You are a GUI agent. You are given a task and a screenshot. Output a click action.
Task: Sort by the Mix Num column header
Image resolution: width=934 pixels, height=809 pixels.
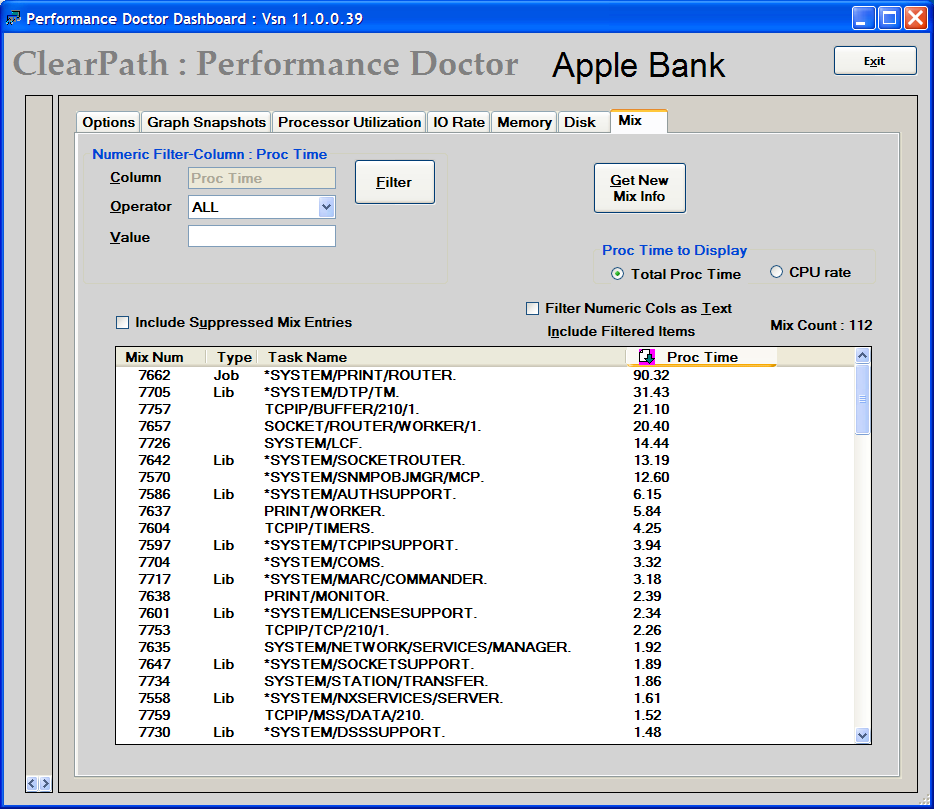(x=161, y=357)
